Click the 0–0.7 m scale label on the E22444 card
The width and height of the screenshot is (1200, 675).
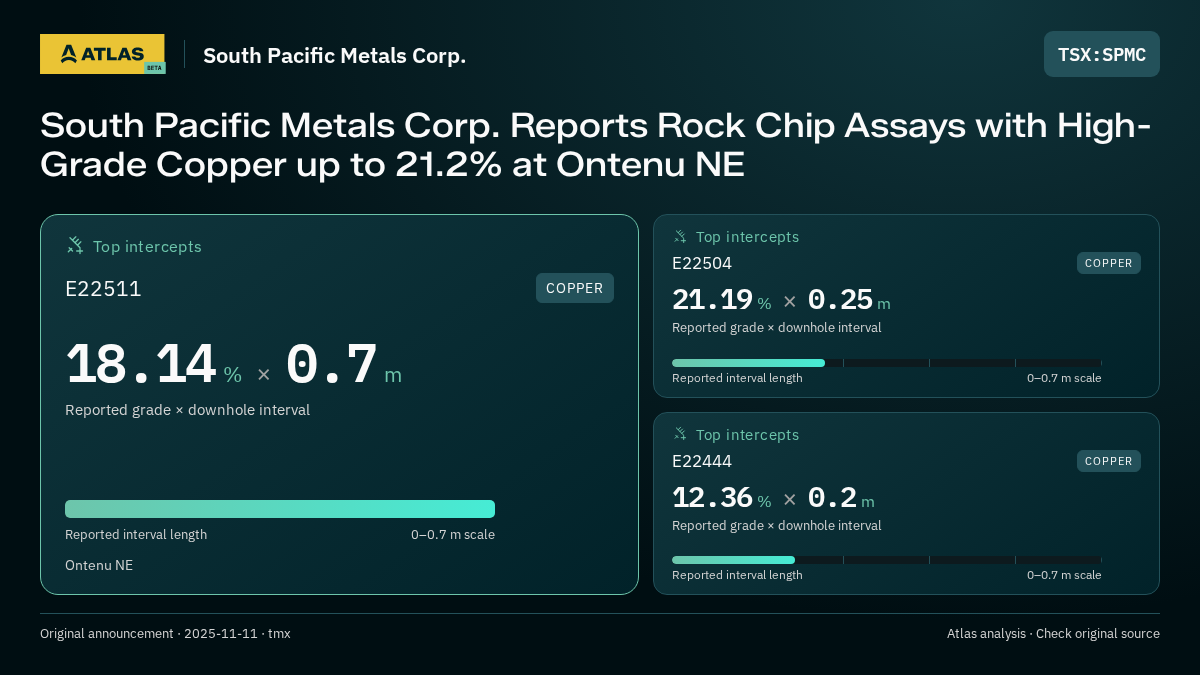coord(1064,575)
